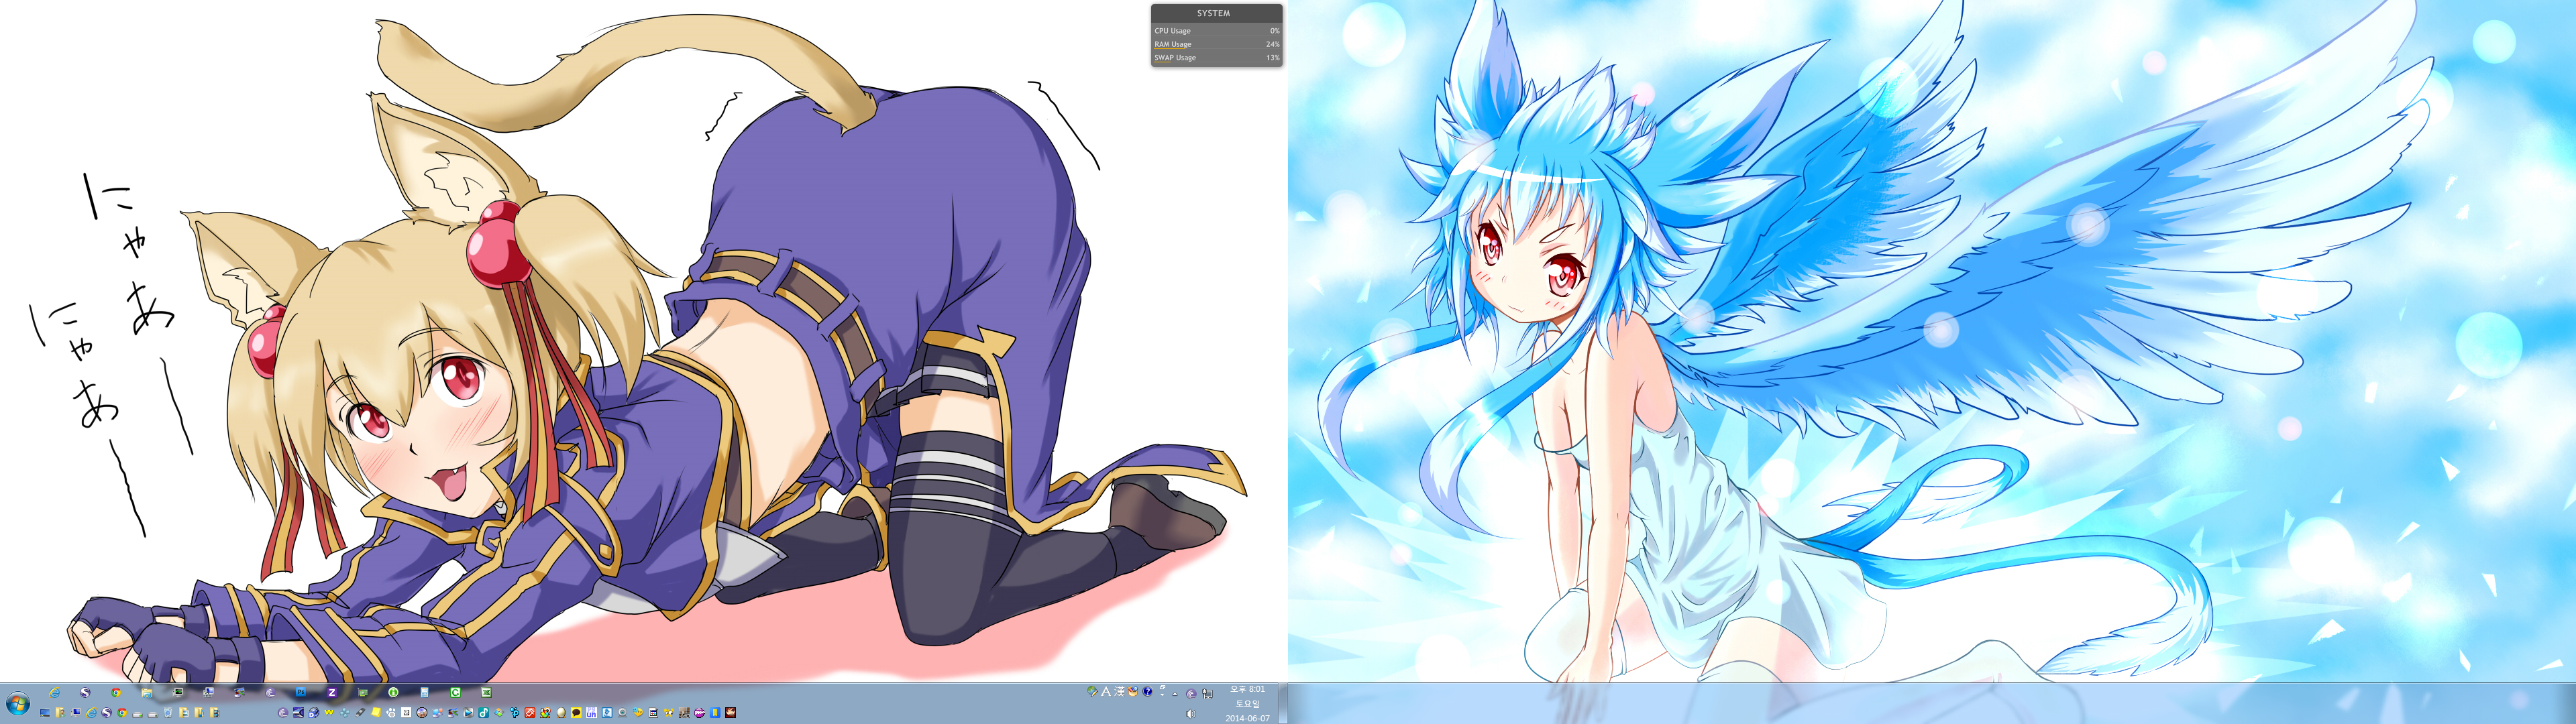The height and width of the screenshot is (724, 2576).
Task: Open the Excel taskbar icon
Action: tap(486, 693)
